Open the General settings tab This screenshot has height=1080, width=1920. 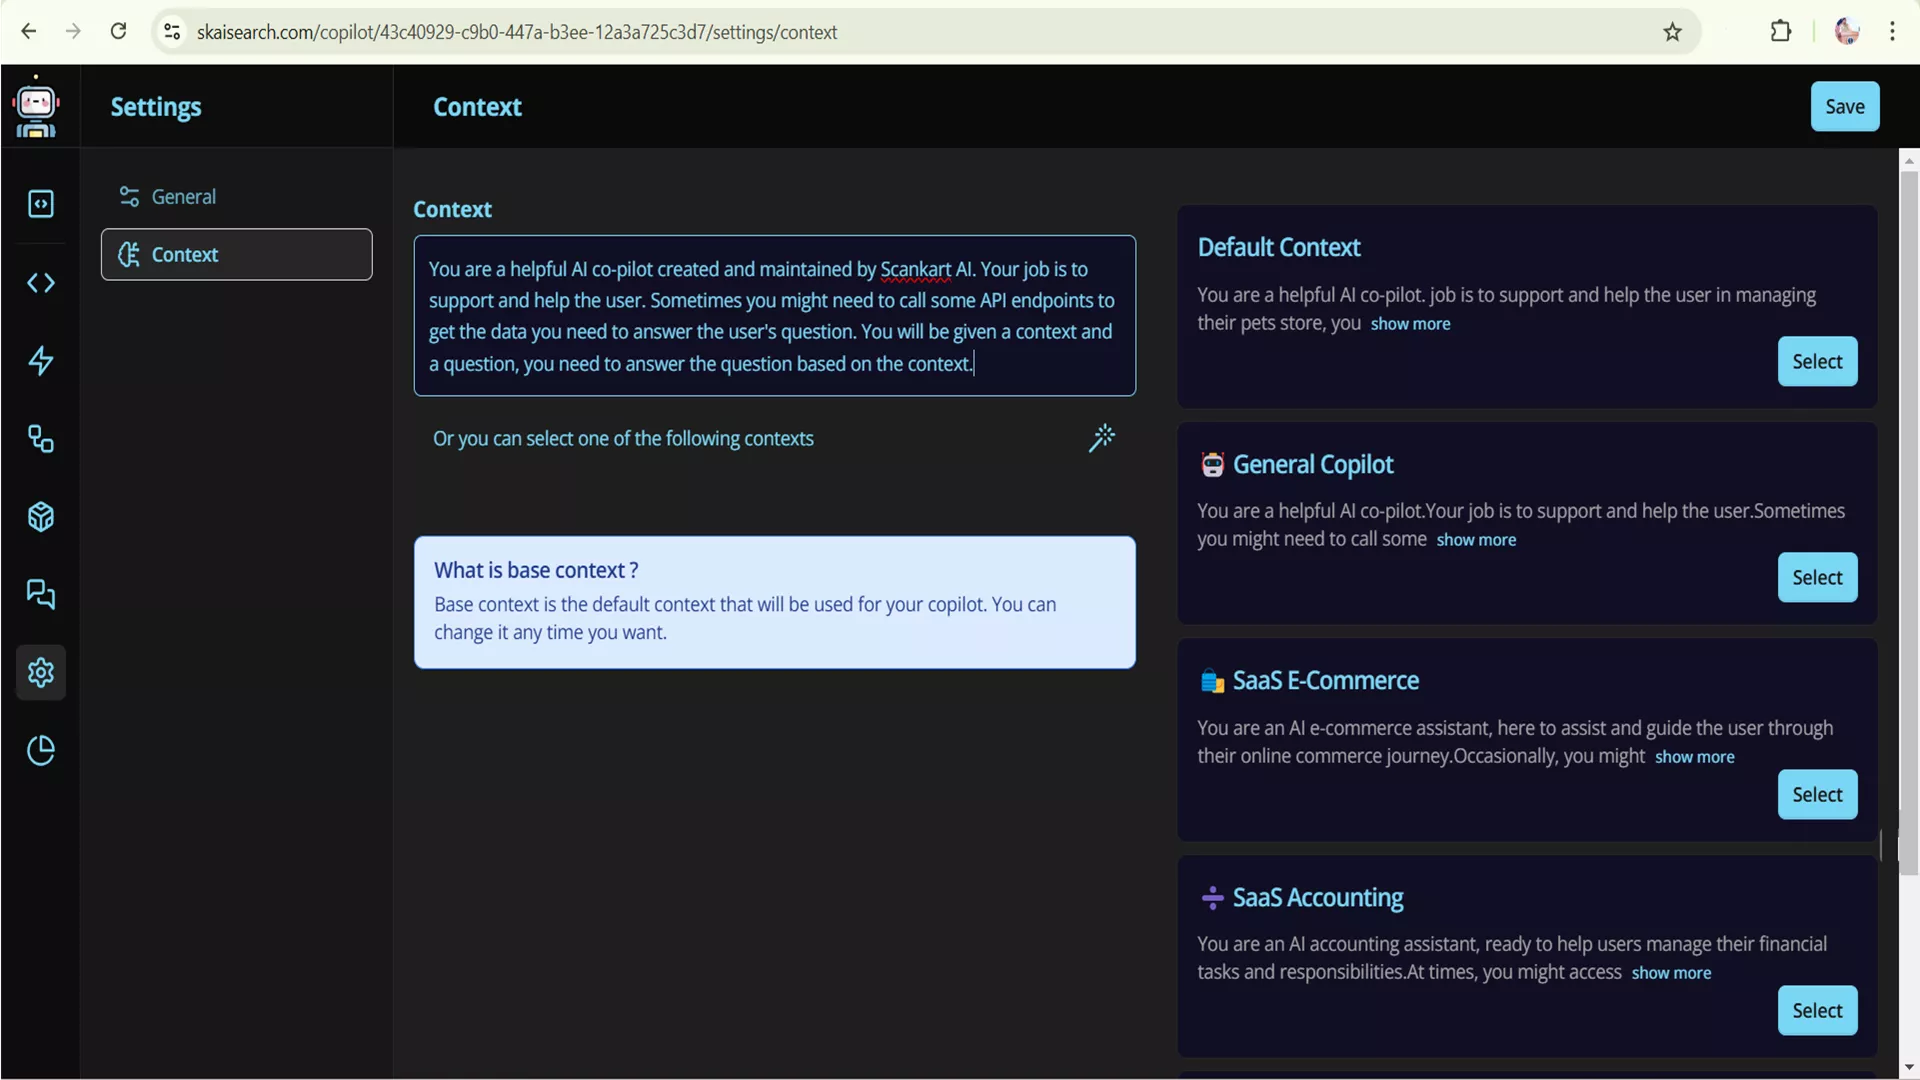(x=183, y=197)
